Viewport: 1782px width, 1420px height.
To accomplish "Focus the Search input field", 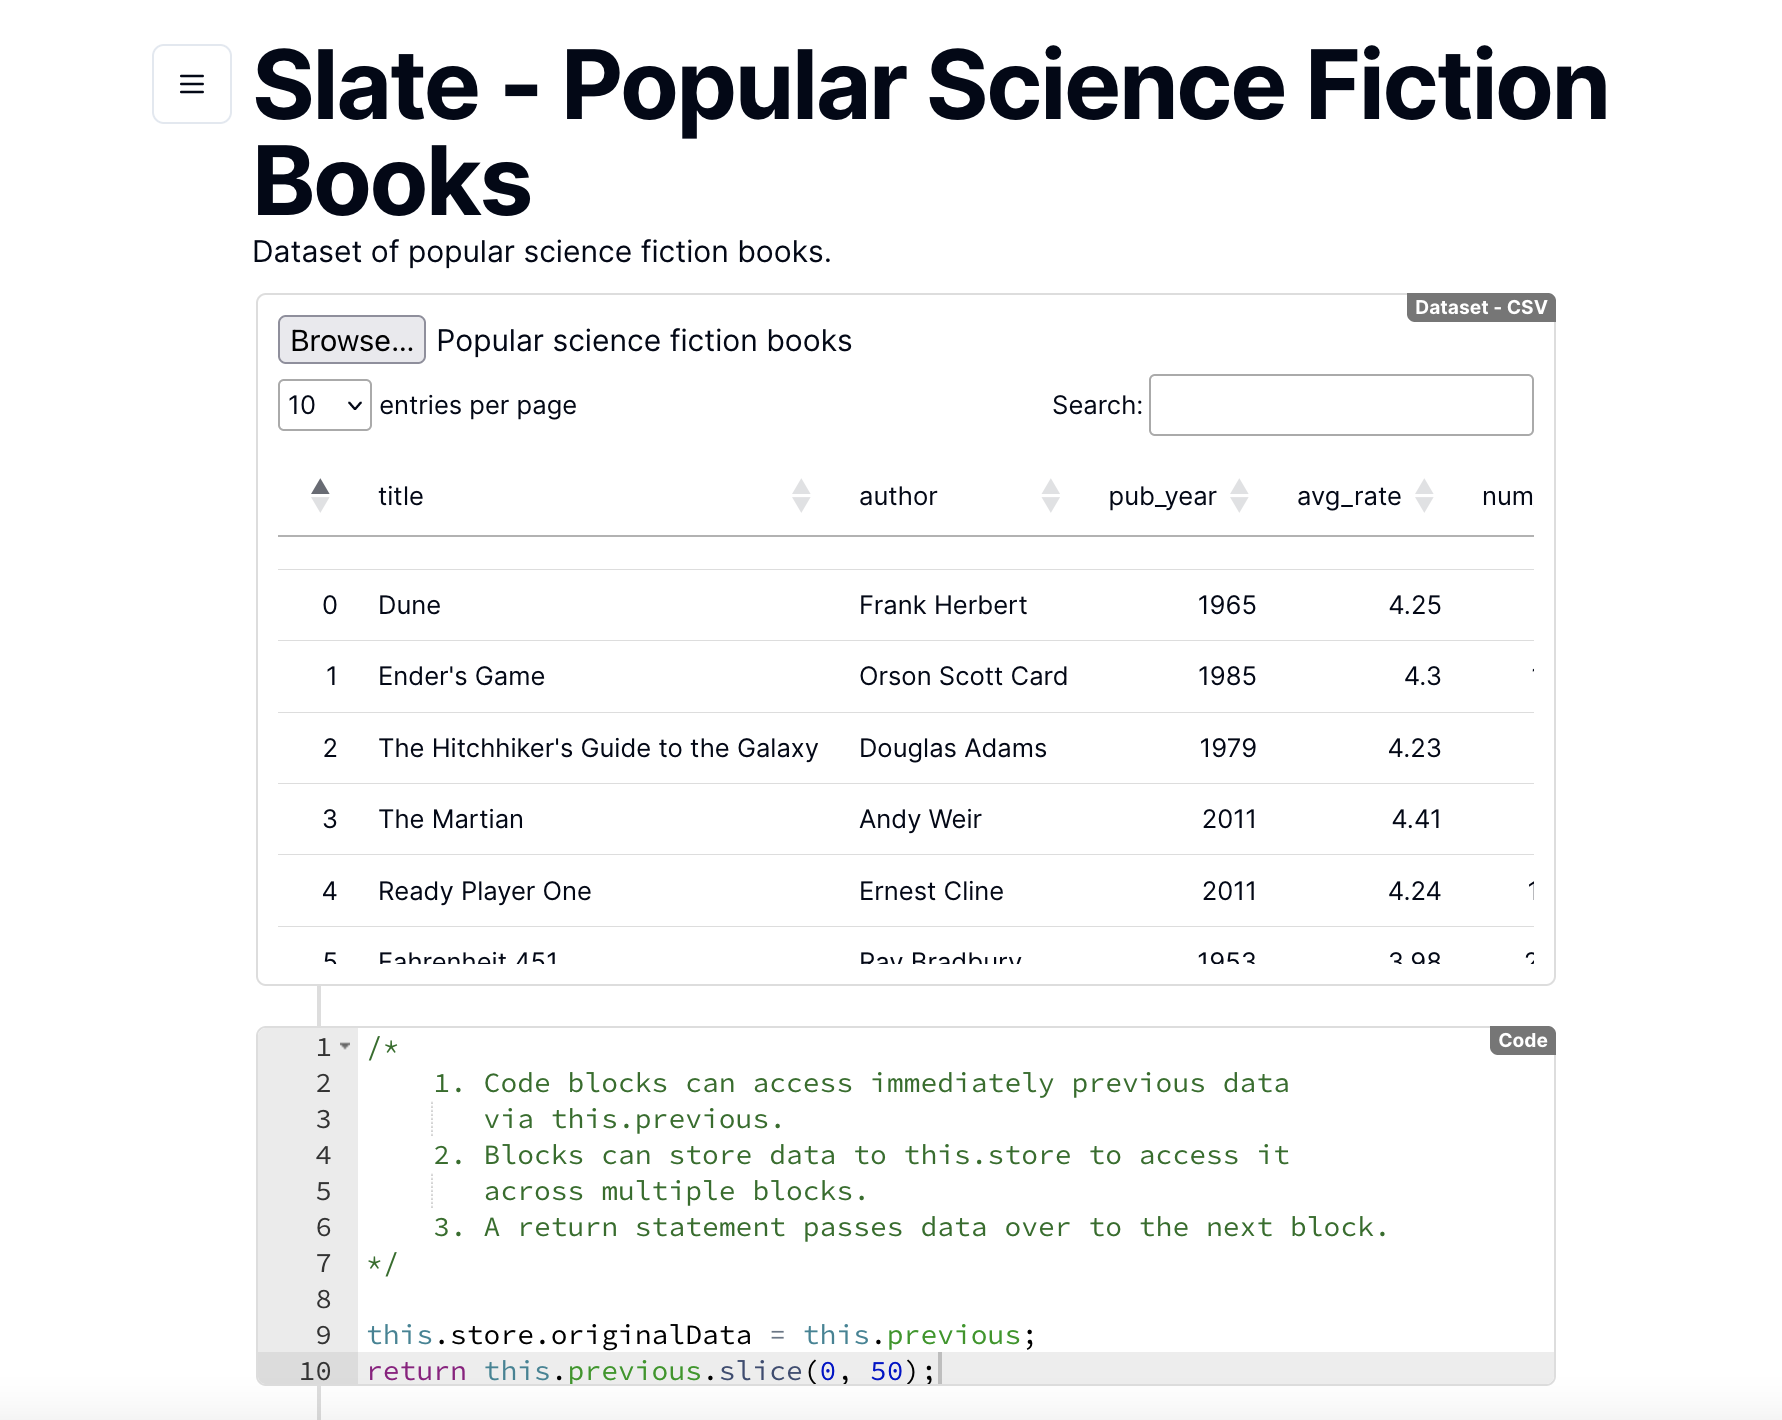I will tap(1341, 405).
